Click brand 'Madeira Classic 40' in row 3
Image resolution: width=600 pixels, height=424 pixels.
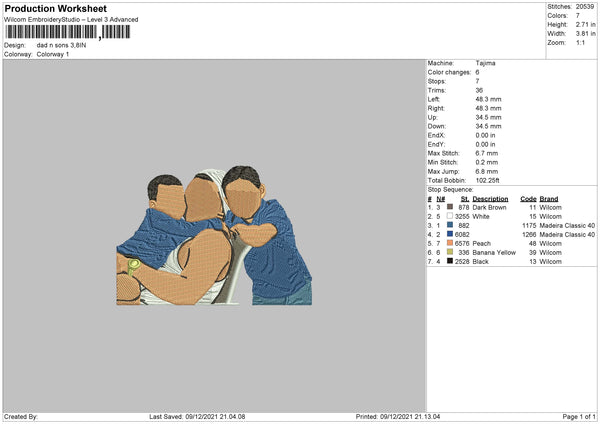[567, 225]
